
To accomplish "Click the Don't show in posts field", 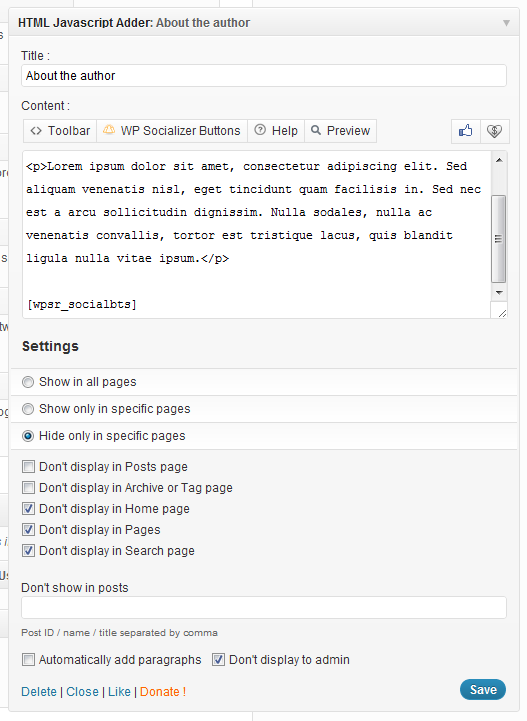I will click(x=264, y=608).
